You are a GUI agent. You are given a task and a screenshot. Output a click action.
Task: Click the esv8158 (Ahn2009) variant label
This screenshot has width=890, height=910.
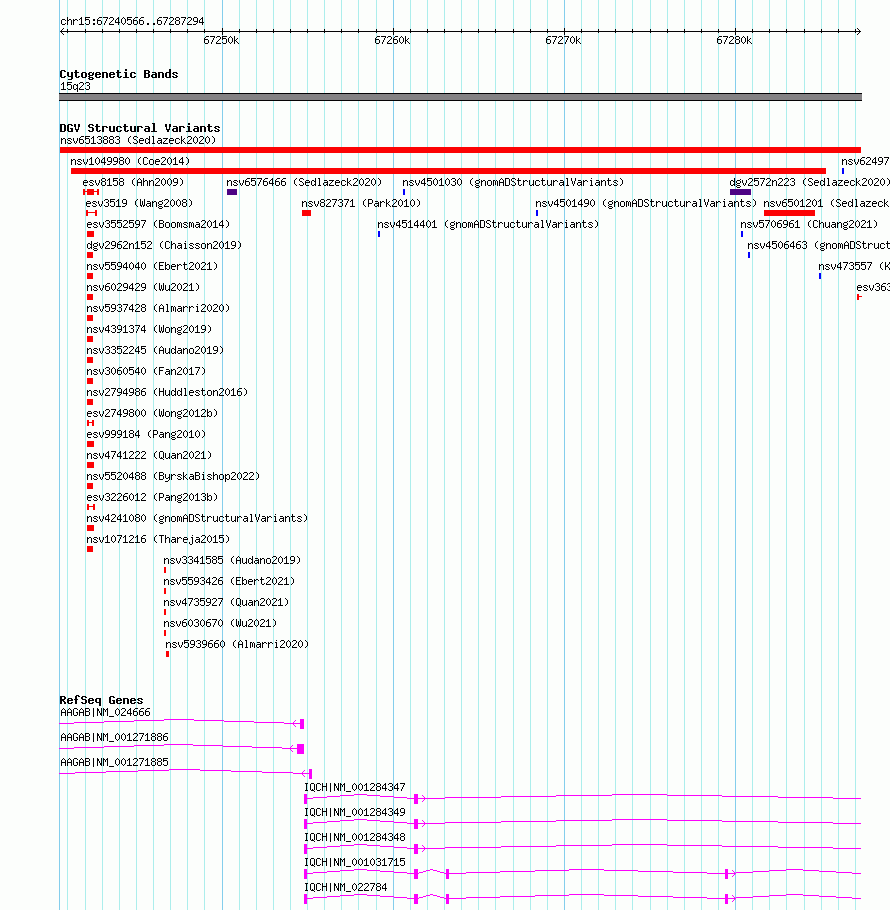(x=133, y=182)
